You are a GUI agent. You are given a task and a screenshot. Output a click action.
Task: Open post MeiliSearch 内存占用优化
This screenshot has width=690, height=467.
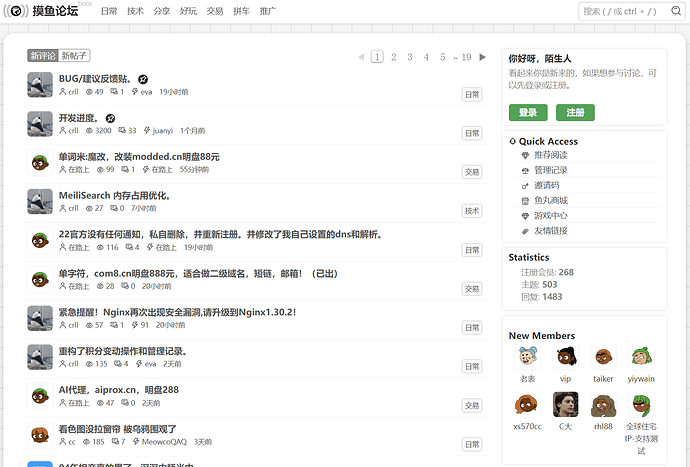click(x=114, y=196)
